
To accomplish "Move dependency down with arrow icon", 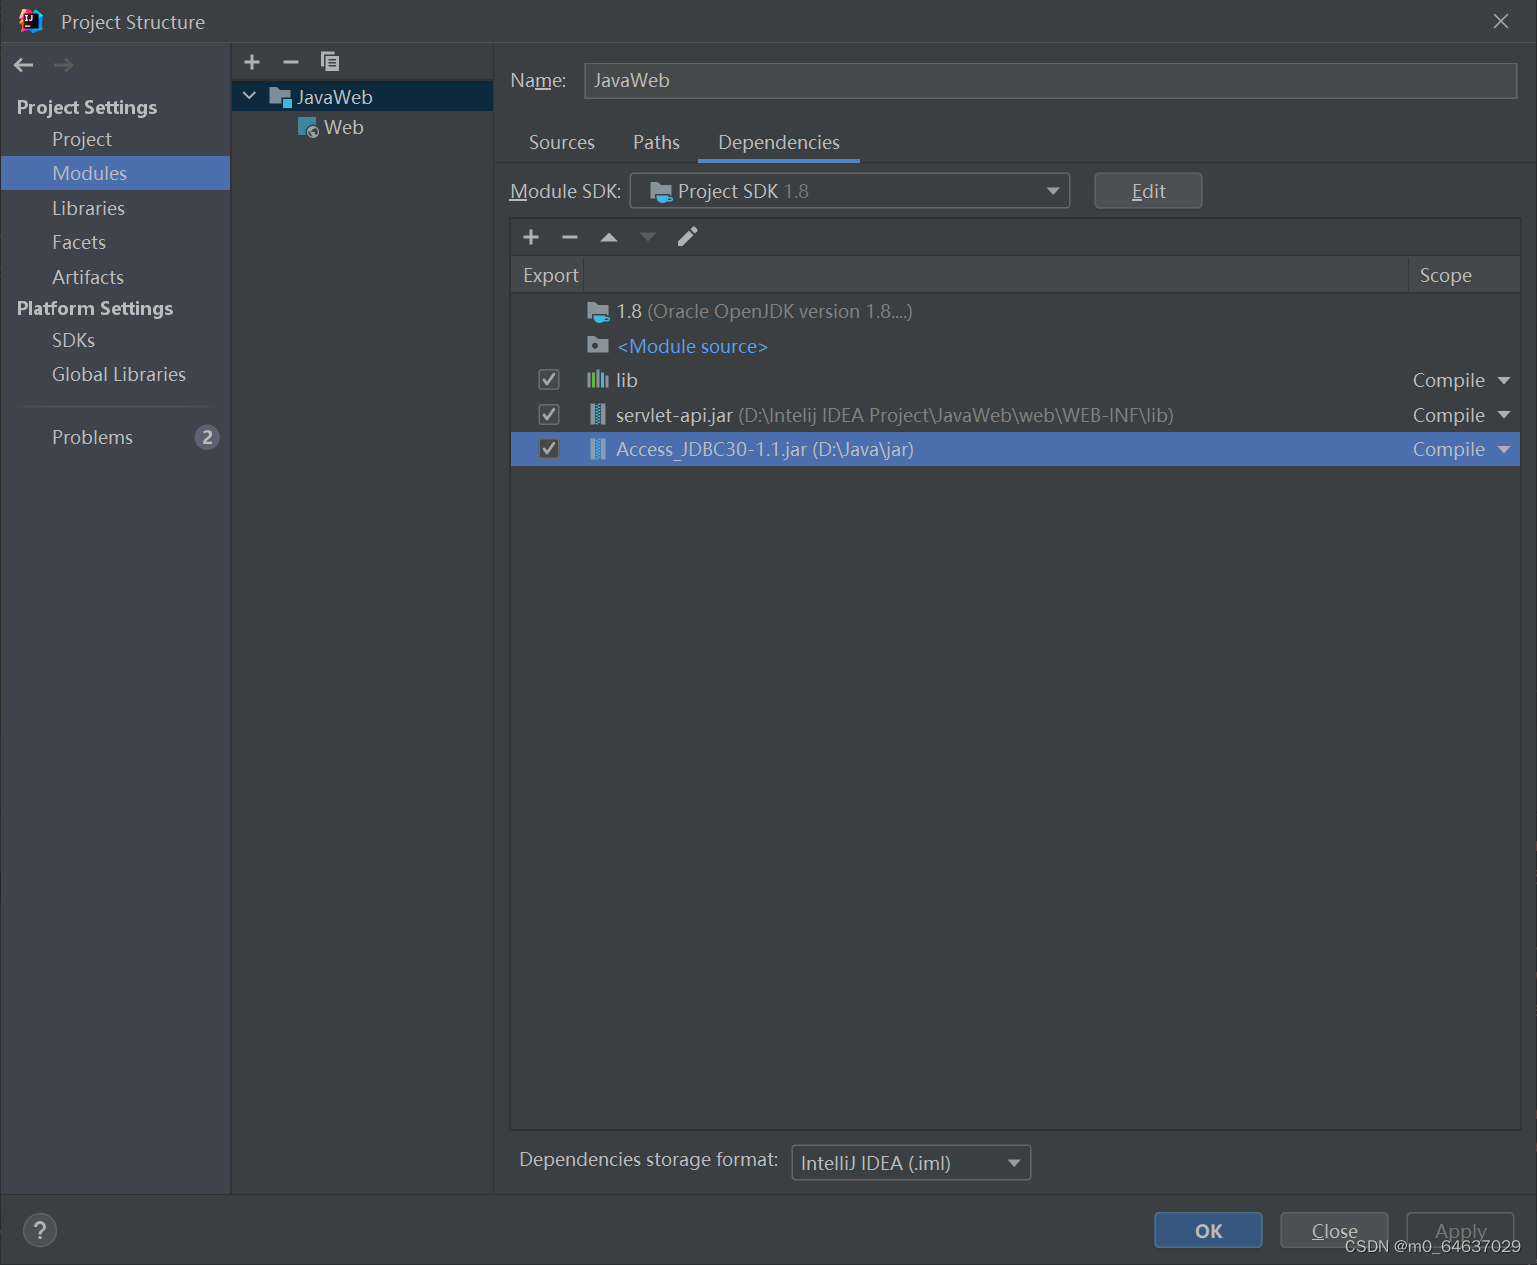I will (648, 237).
